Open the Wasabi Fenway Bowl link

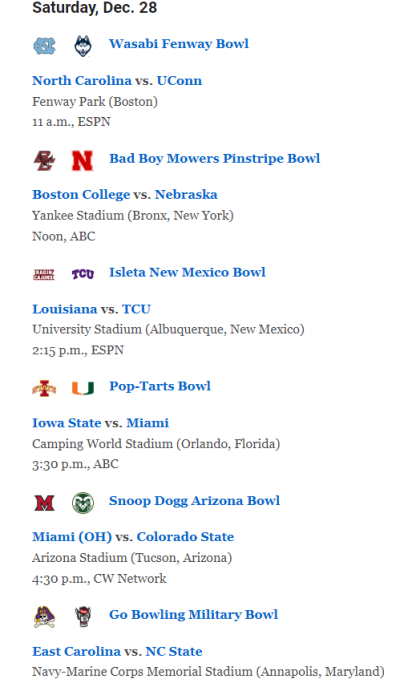coord(179,44)
